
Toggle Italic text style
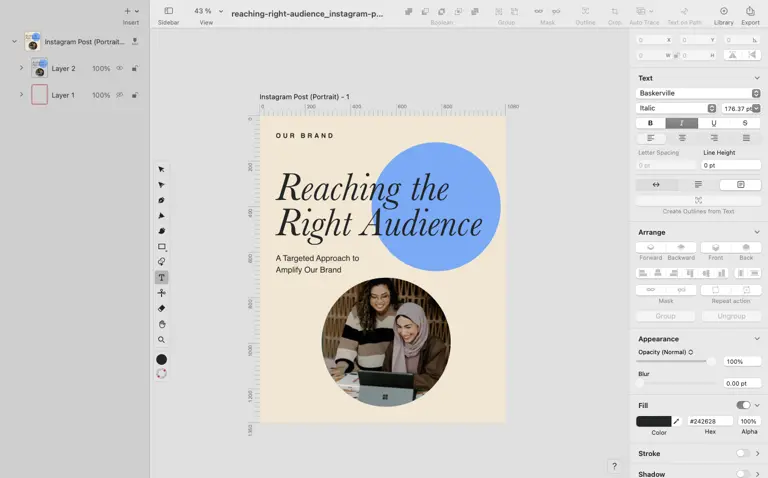pyautogui.click(x=681, y=123)
